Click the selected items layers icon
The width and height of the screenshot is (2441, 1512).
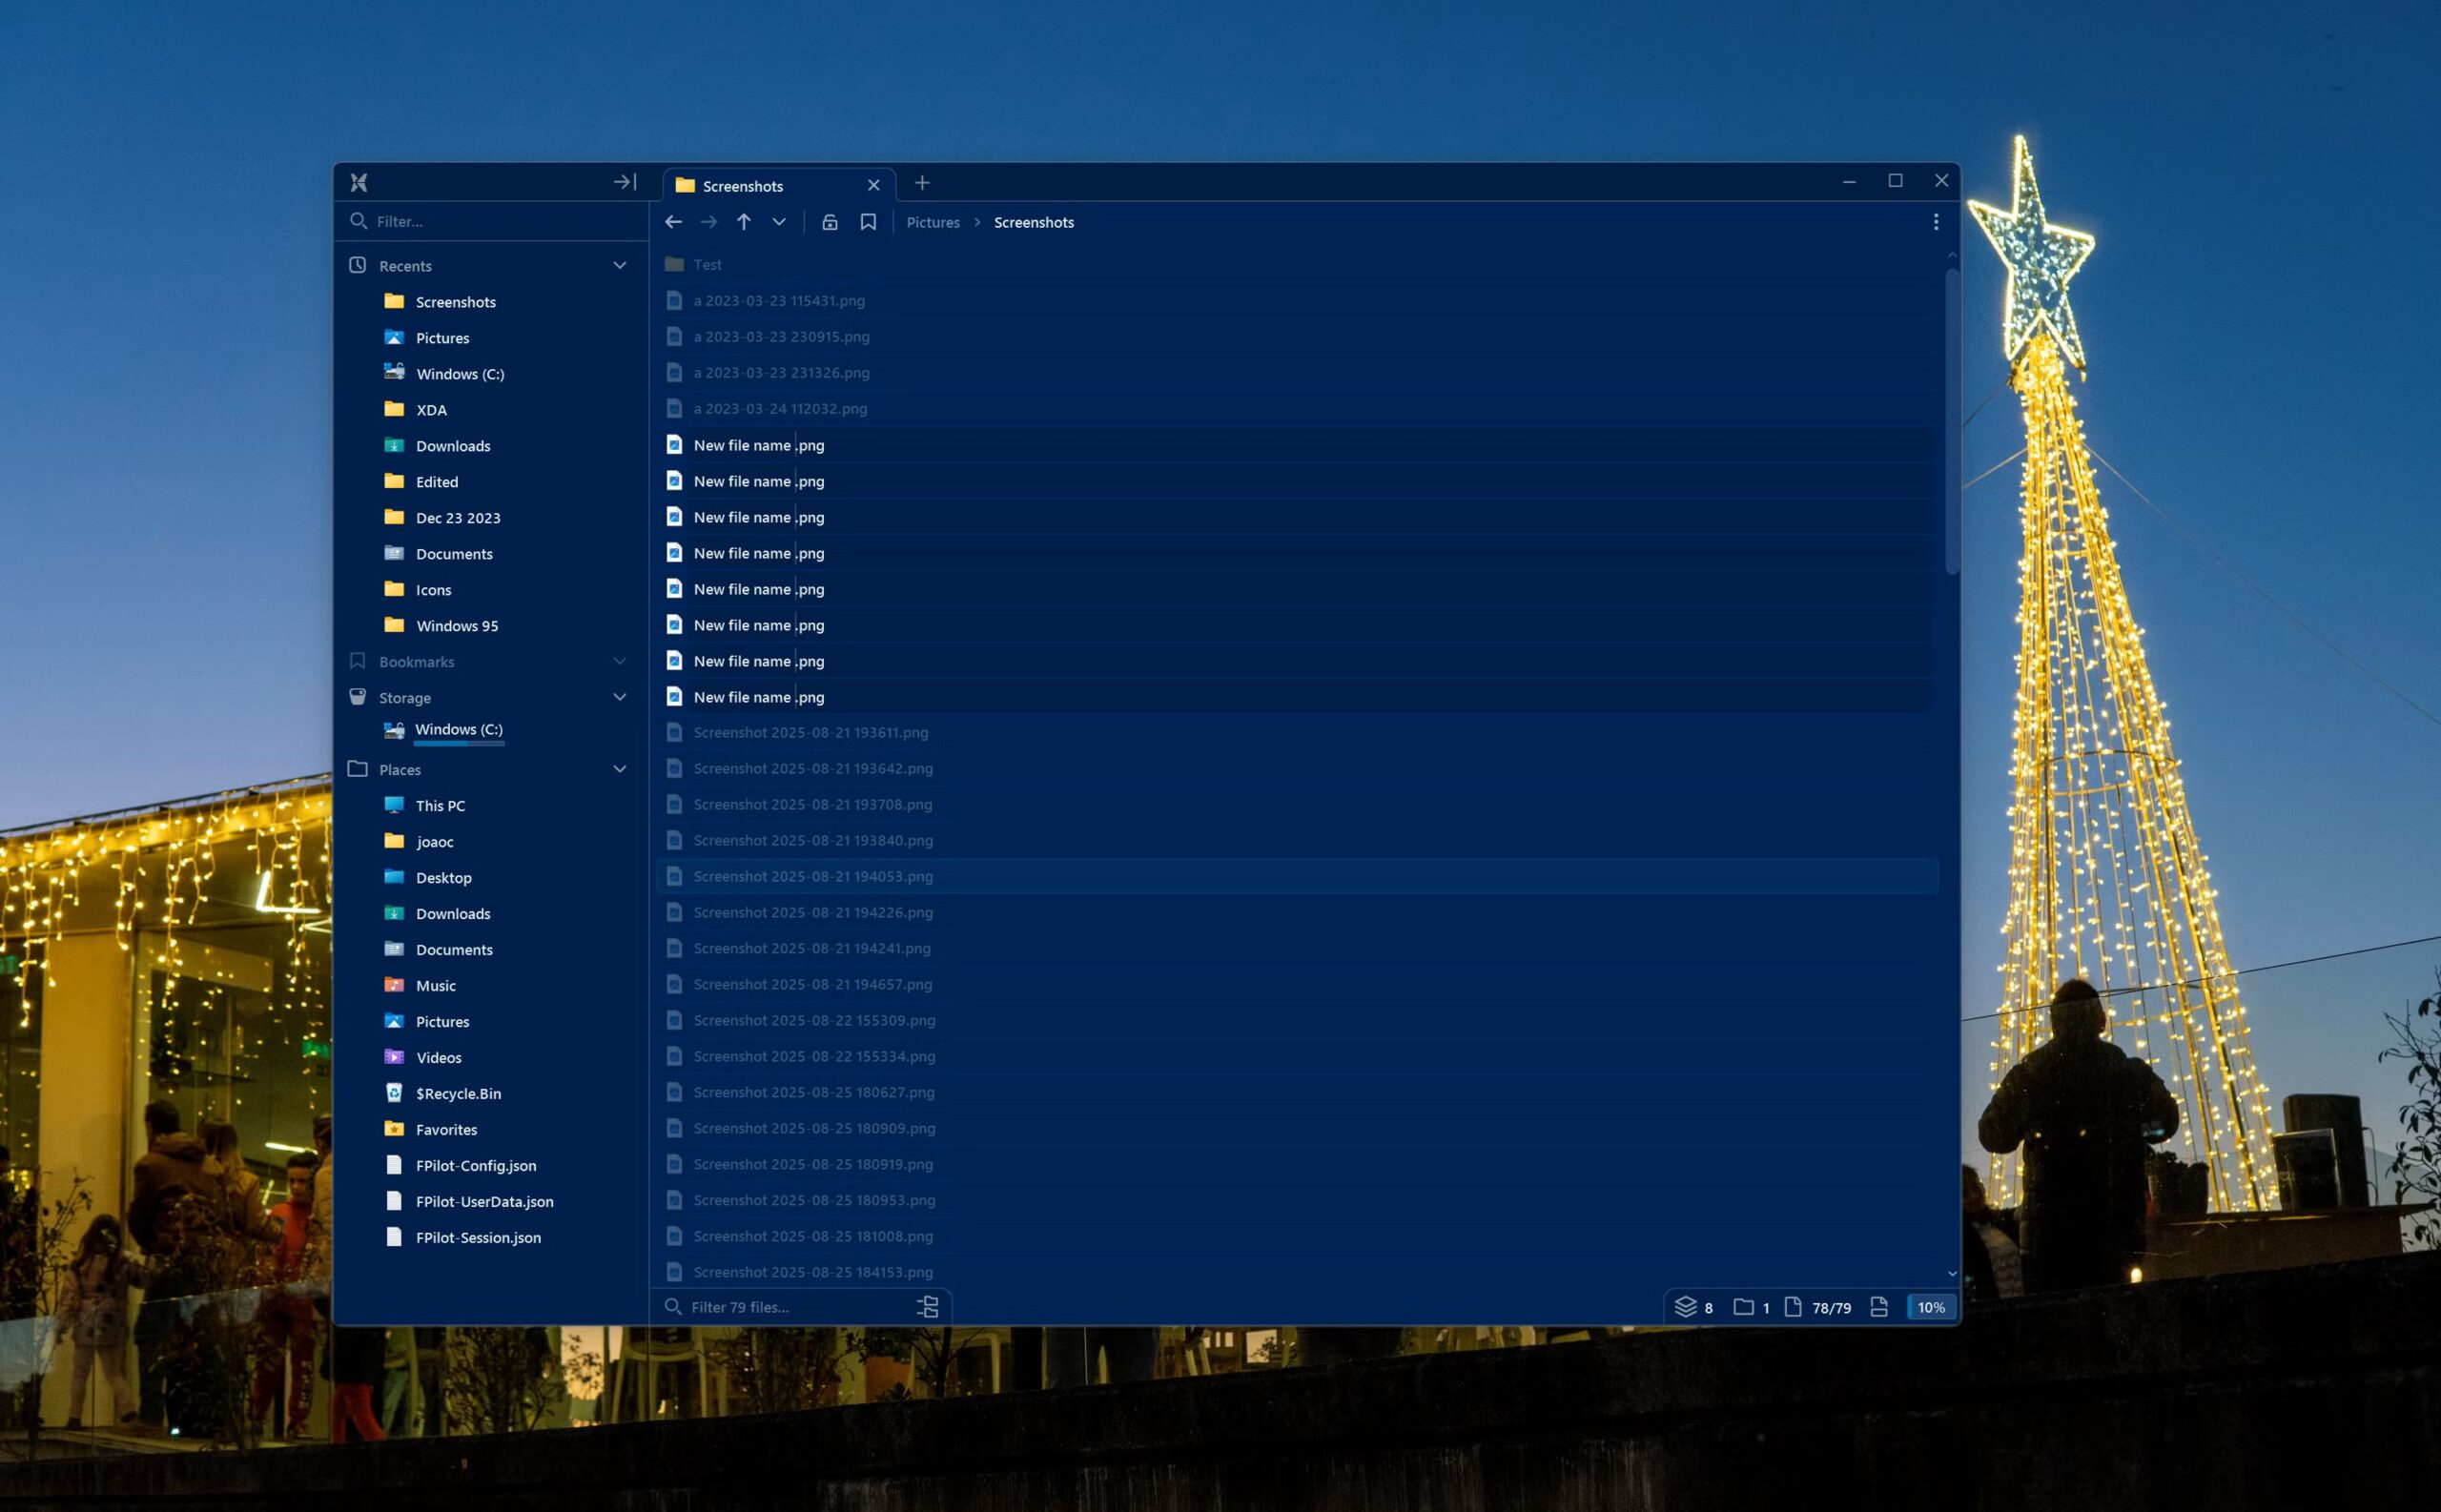pos(1685,1307)
